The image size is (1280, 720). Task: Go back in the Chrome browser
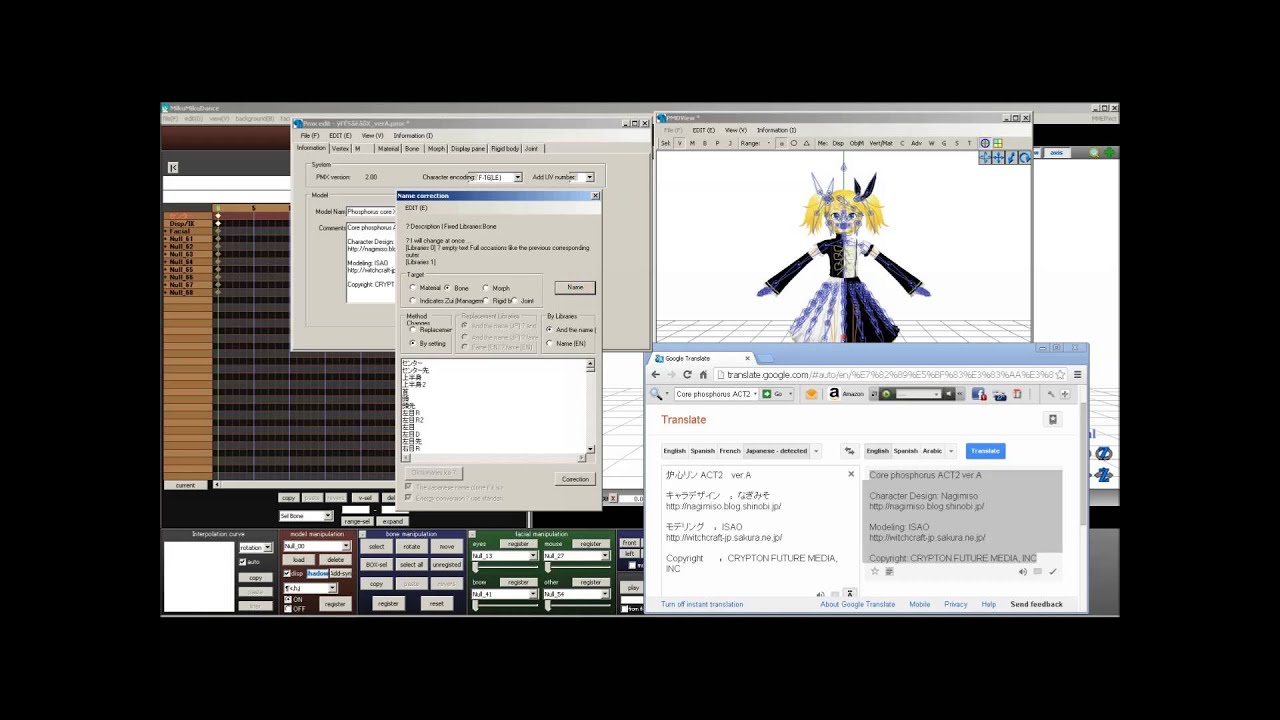pos(656,374)
